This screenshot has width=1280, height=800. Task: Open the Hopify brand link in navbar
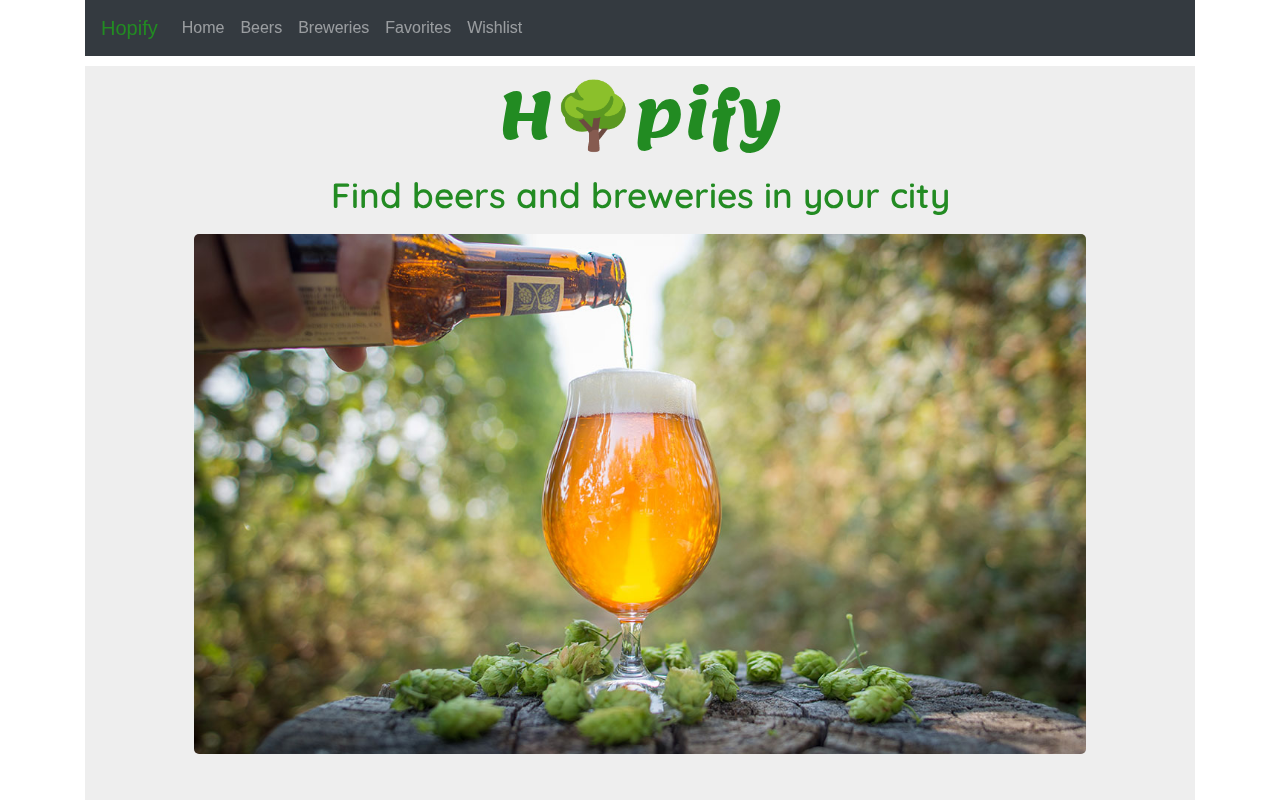[x=129, y=28]
